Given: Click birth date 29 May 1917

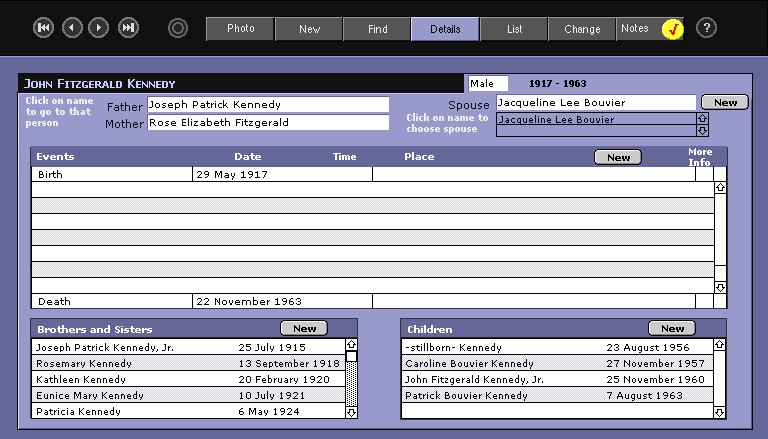Looking at the screenshot, I should click(232, 174).
